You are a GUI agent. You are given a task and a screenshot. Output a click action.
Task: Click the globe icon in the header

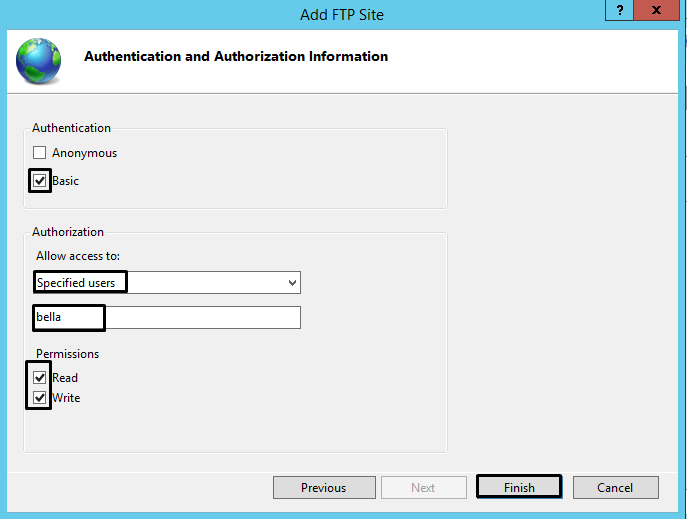38,59
